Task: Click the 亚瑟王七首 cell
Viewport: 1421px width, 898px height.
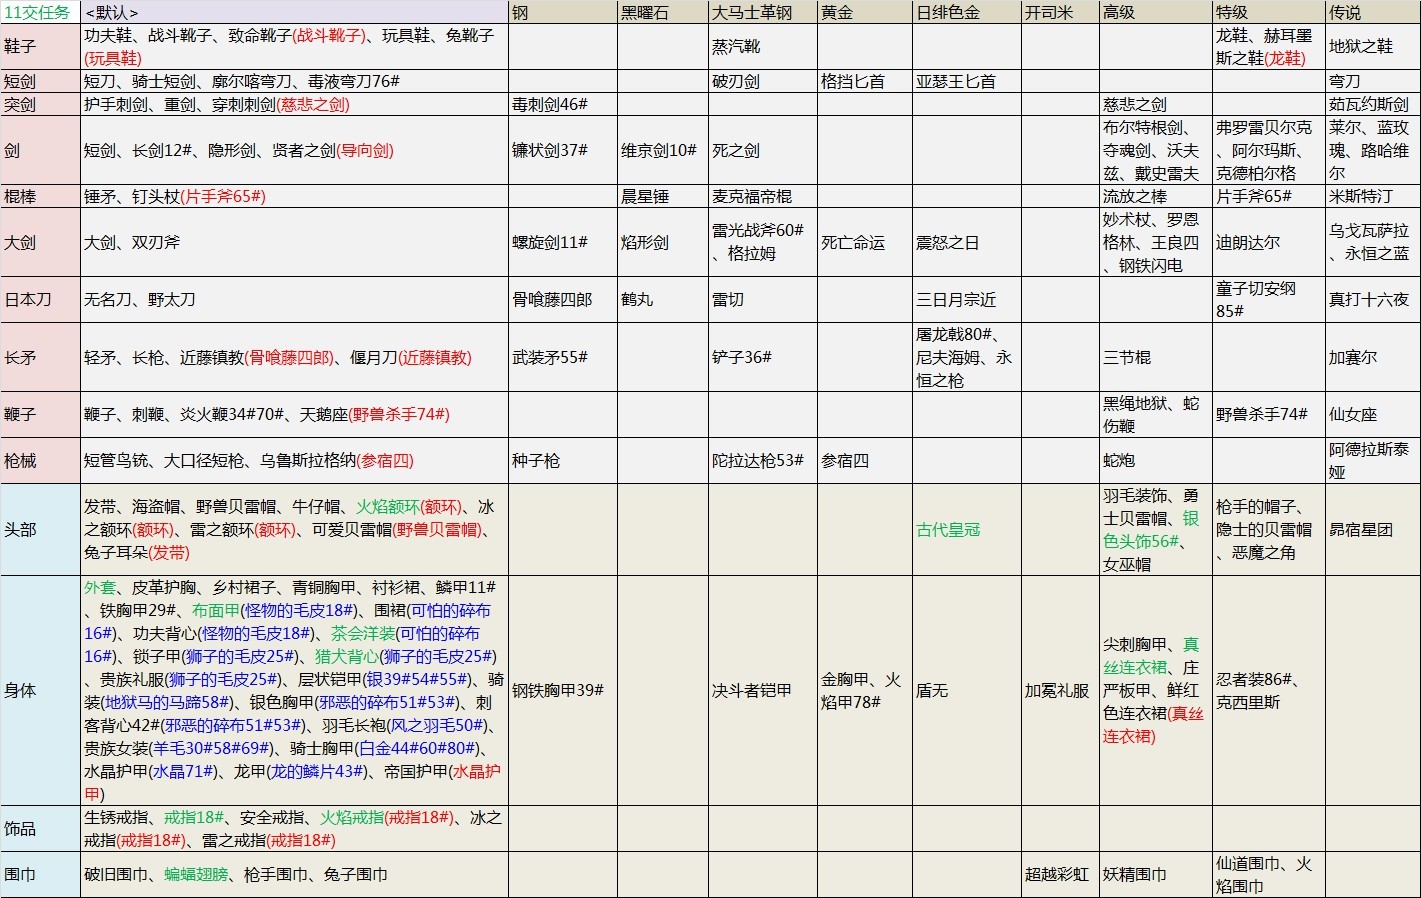Action: [x=955, y=81]
